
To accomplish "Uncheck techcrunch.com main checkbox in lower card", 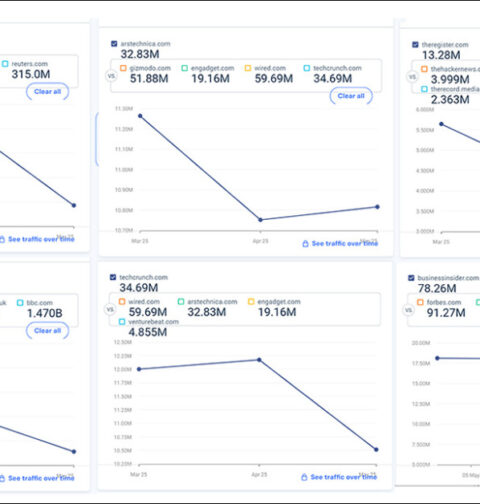I will click(x=113, y=277).
